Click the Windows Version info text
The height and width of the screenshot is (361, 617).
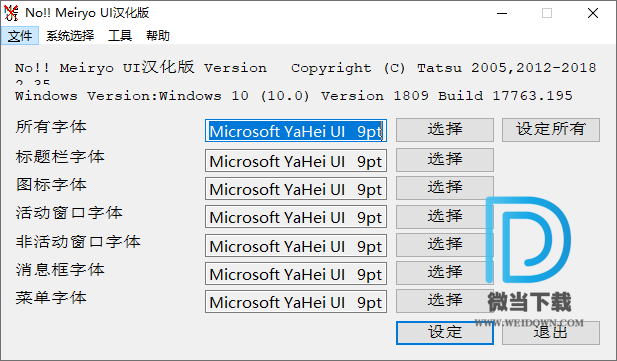(x=294, y=96)
